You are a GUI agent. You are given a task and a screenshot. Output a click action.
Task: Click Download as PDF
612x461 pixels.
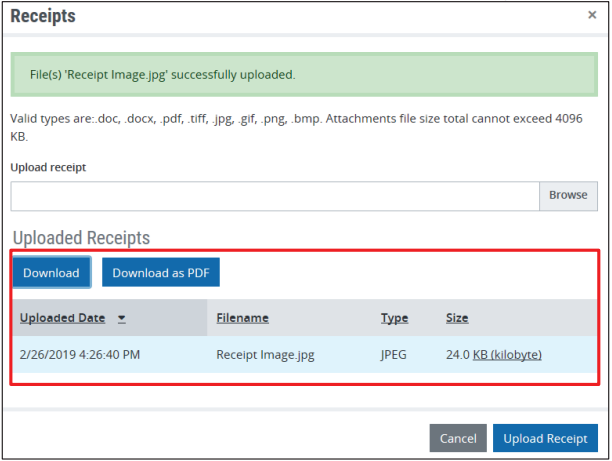[160, 273]
